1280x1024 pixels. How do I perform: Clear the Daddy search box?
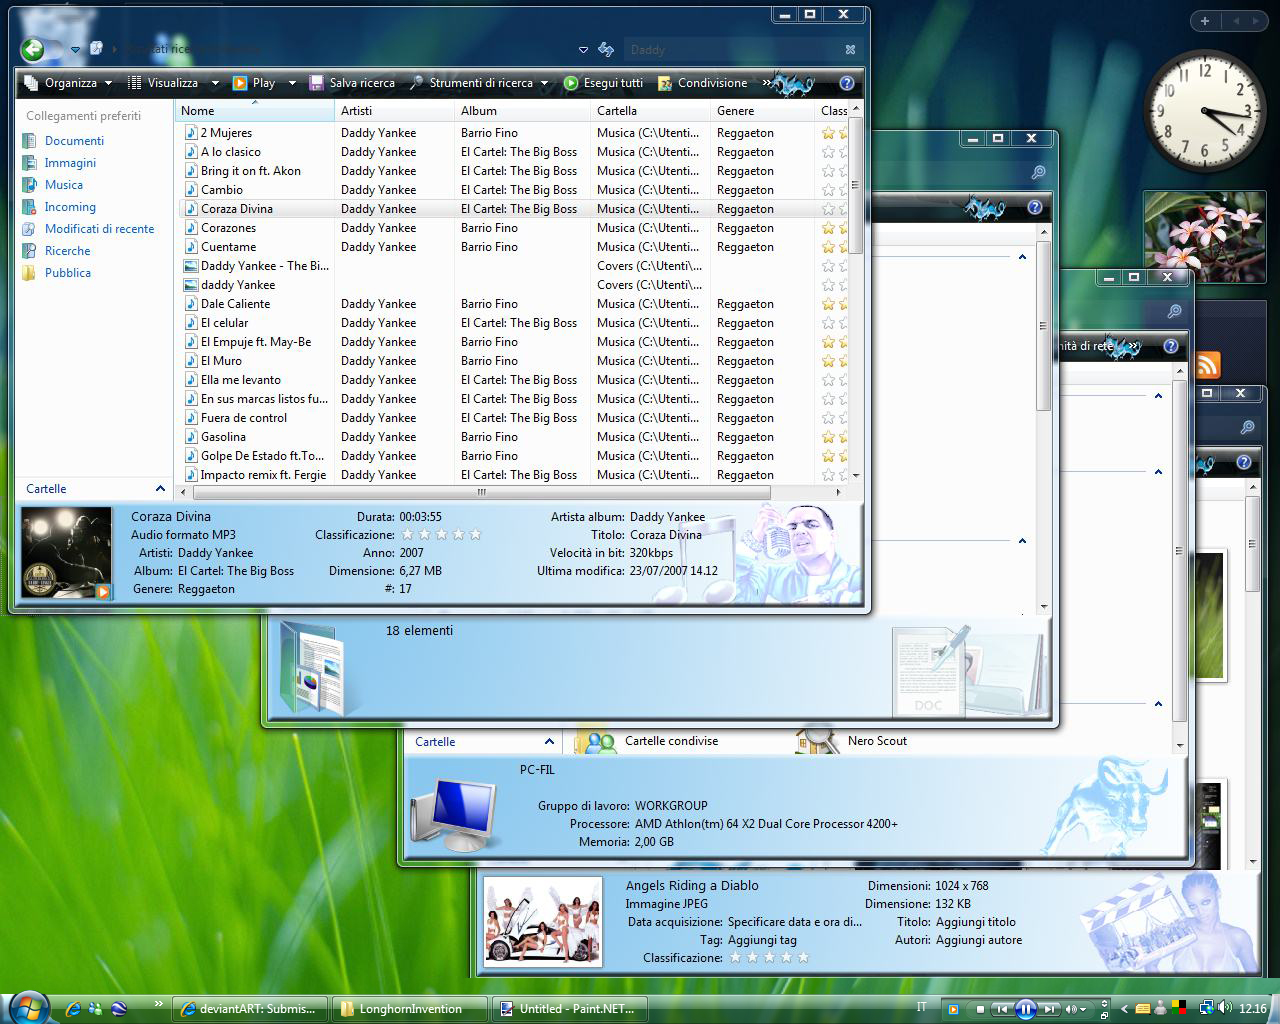click(x=850, y=49)
